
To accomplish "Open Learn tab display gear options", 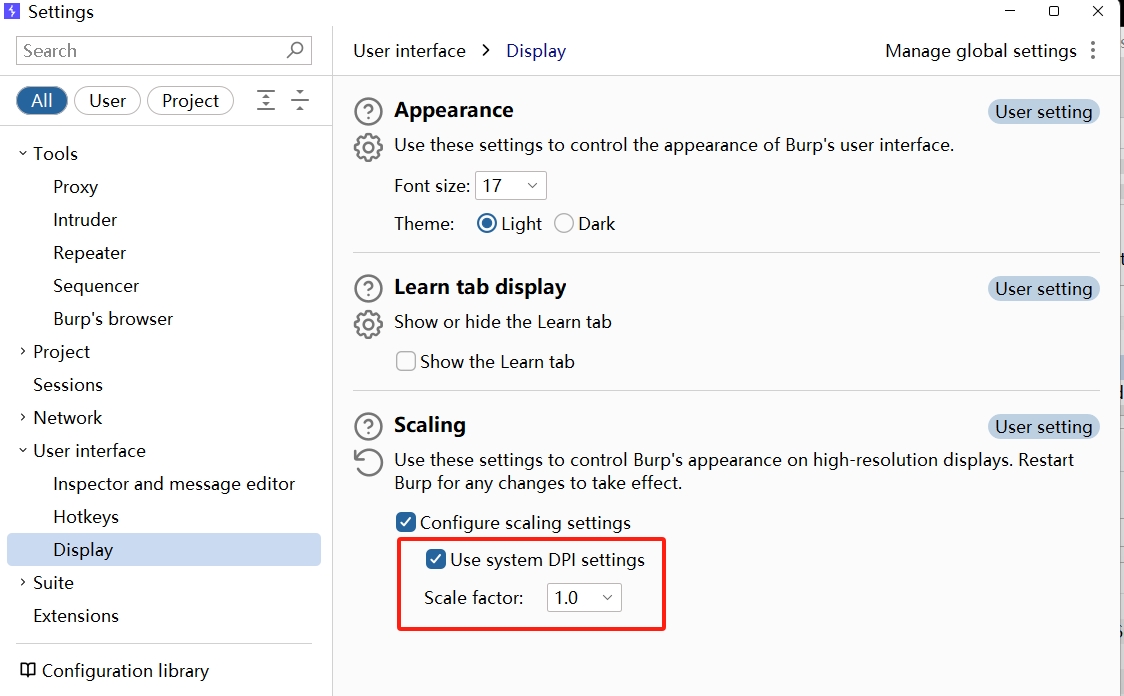I will (x=368, y=324).
